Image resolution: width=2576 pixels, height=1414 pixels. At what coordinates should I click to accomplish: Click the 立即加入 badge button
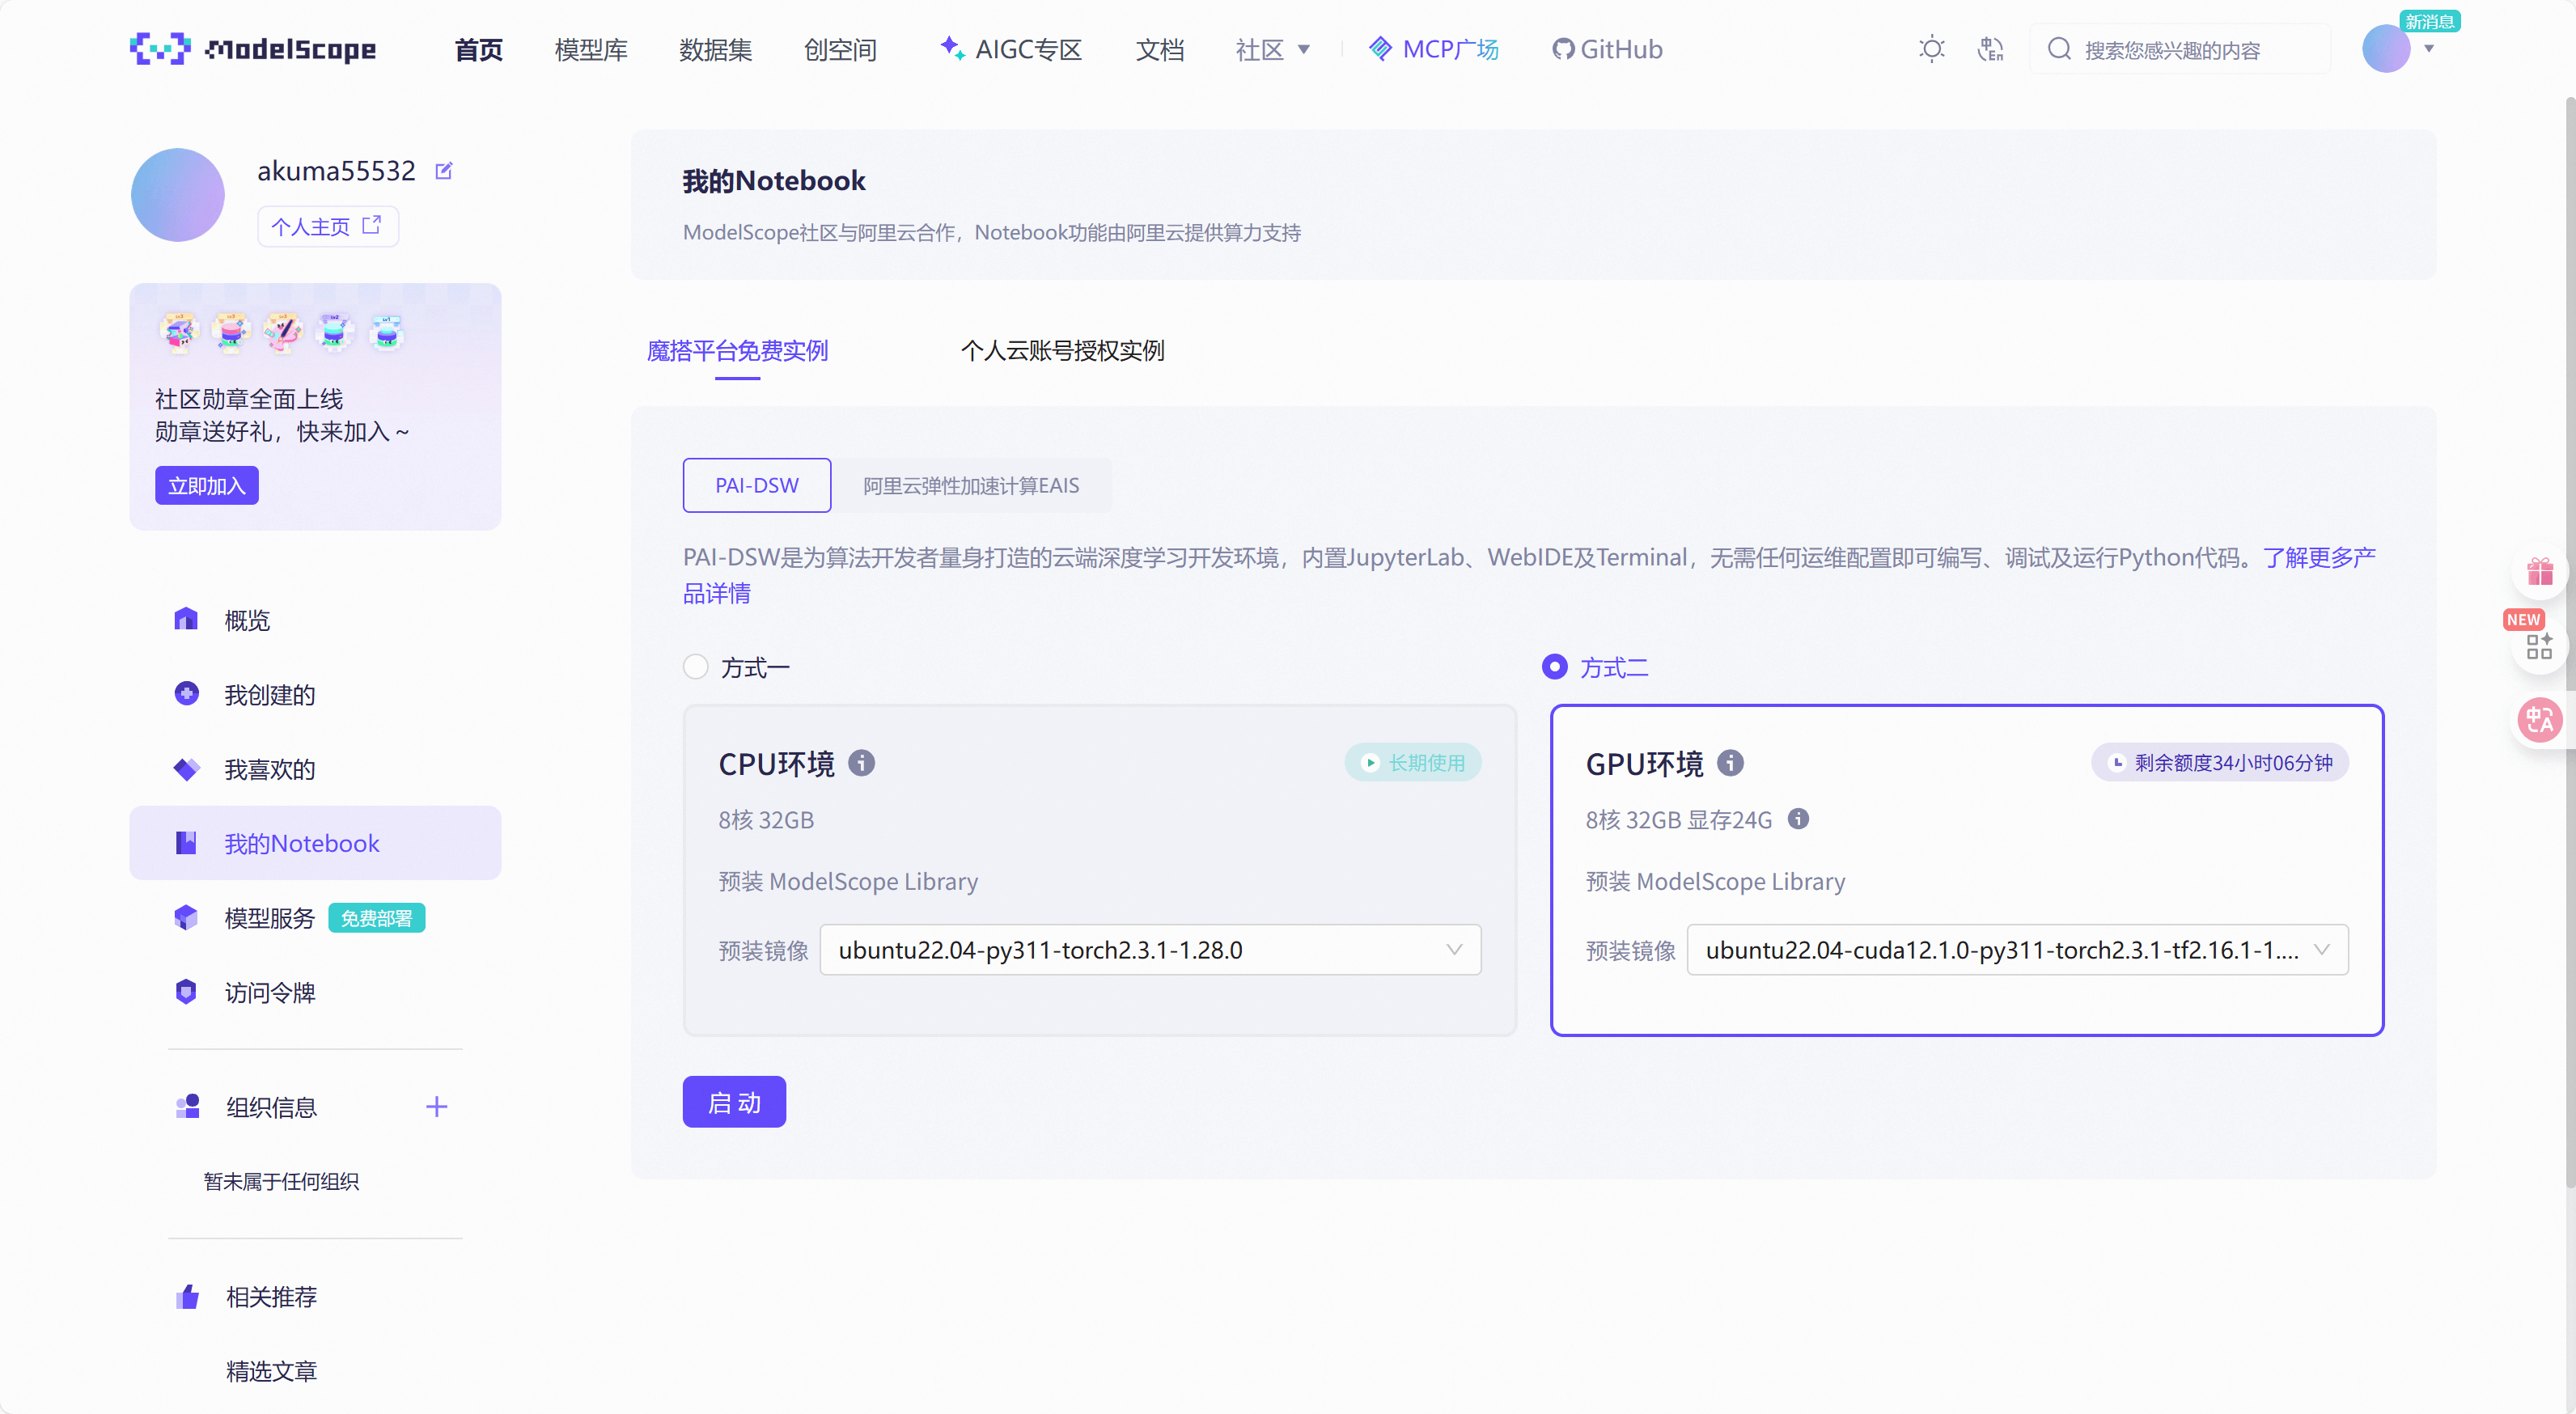point(206,486)
